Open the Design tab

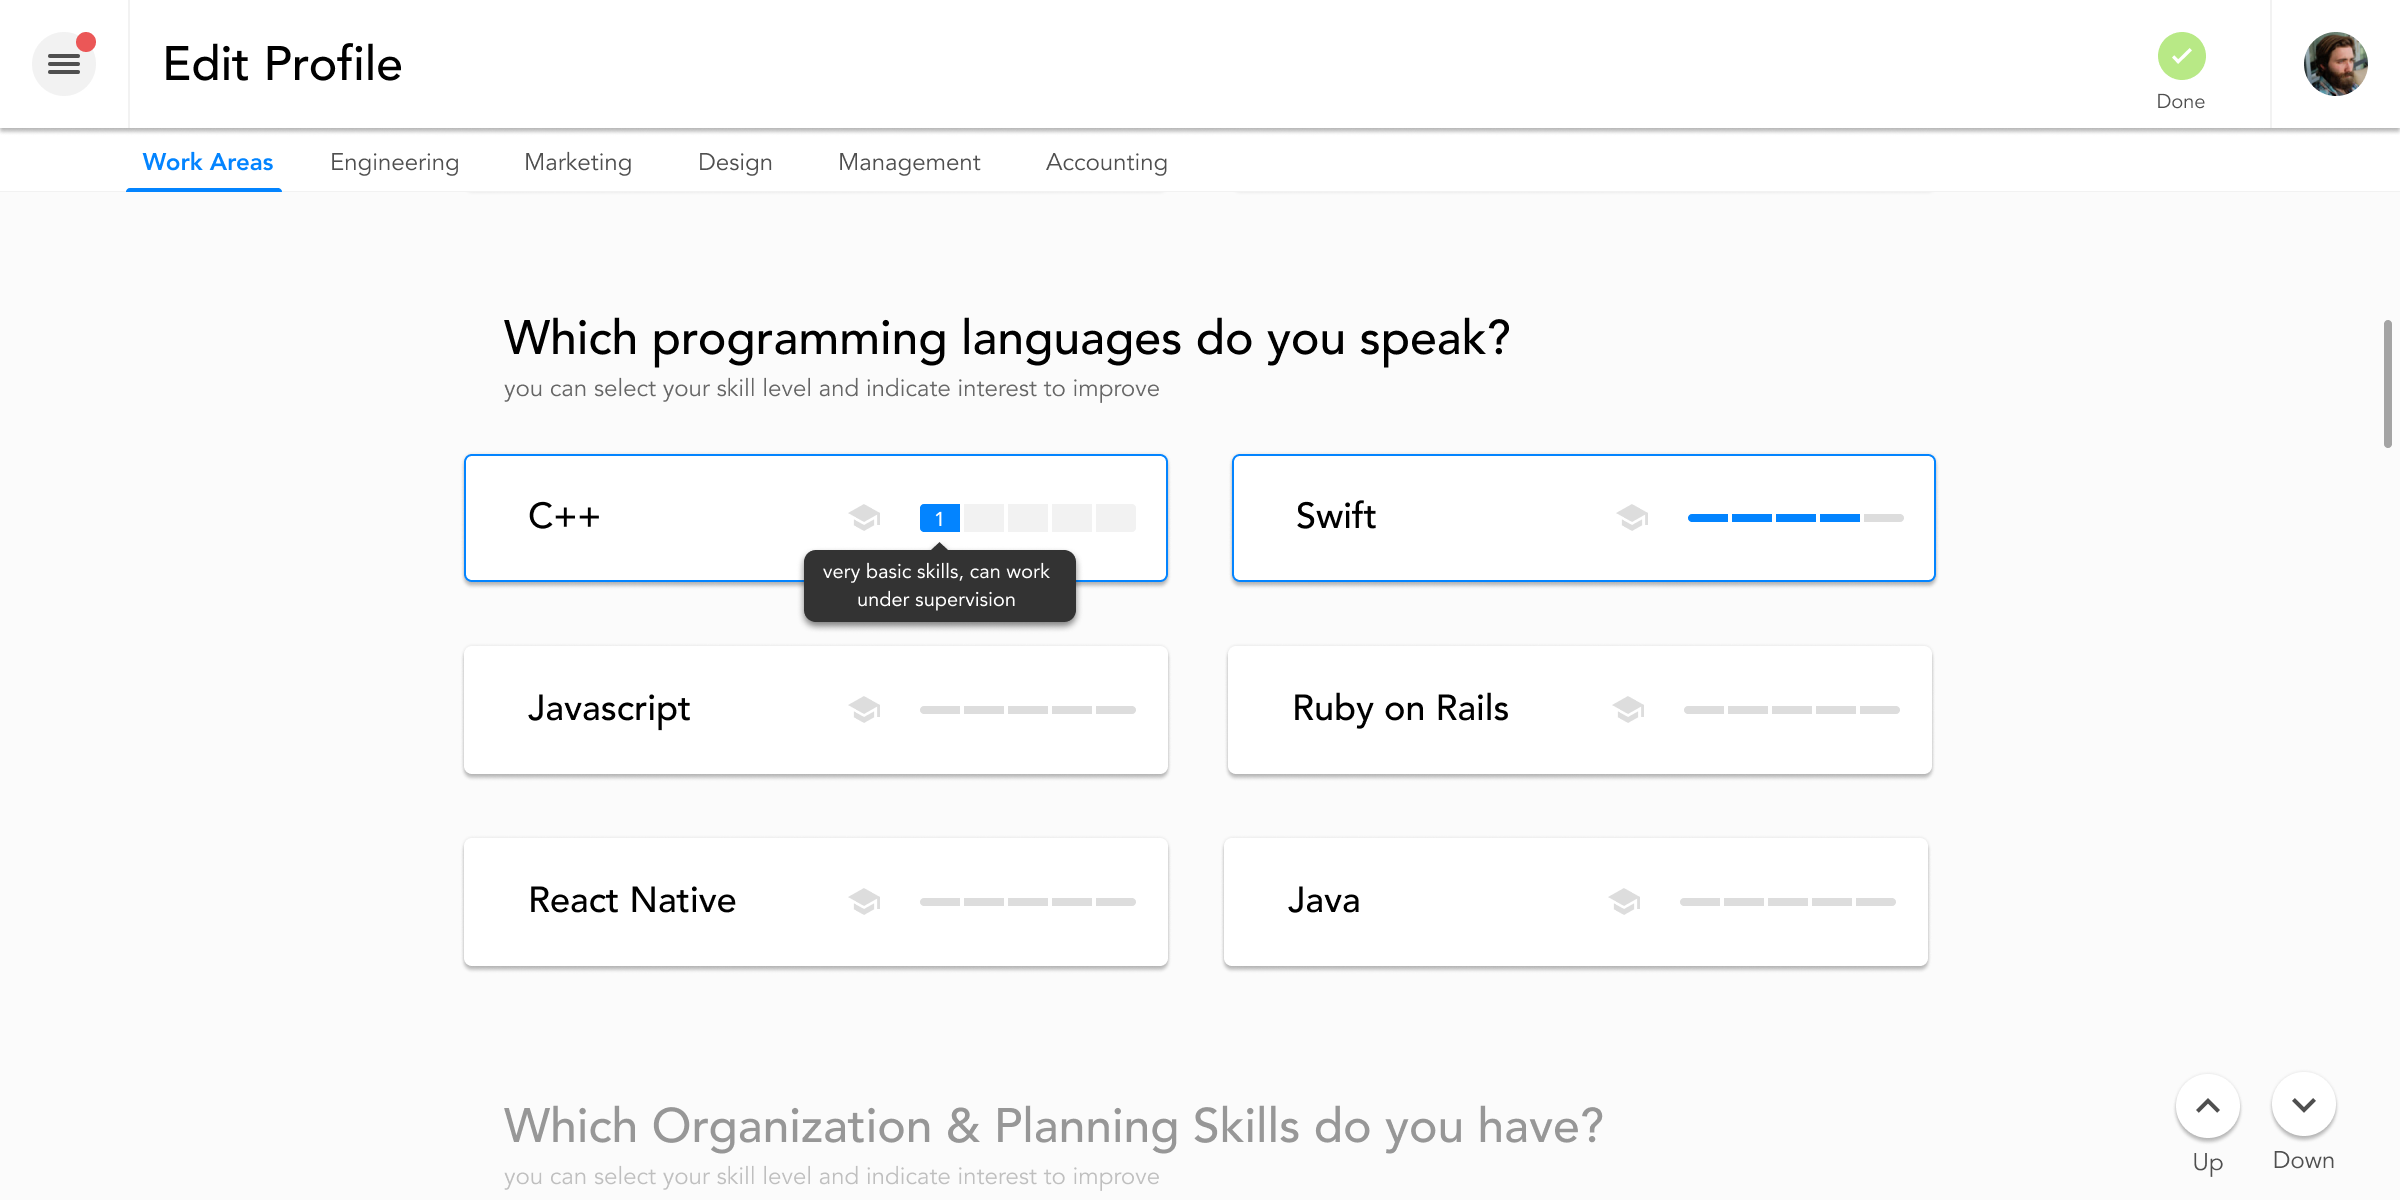(x=735, y=162)
